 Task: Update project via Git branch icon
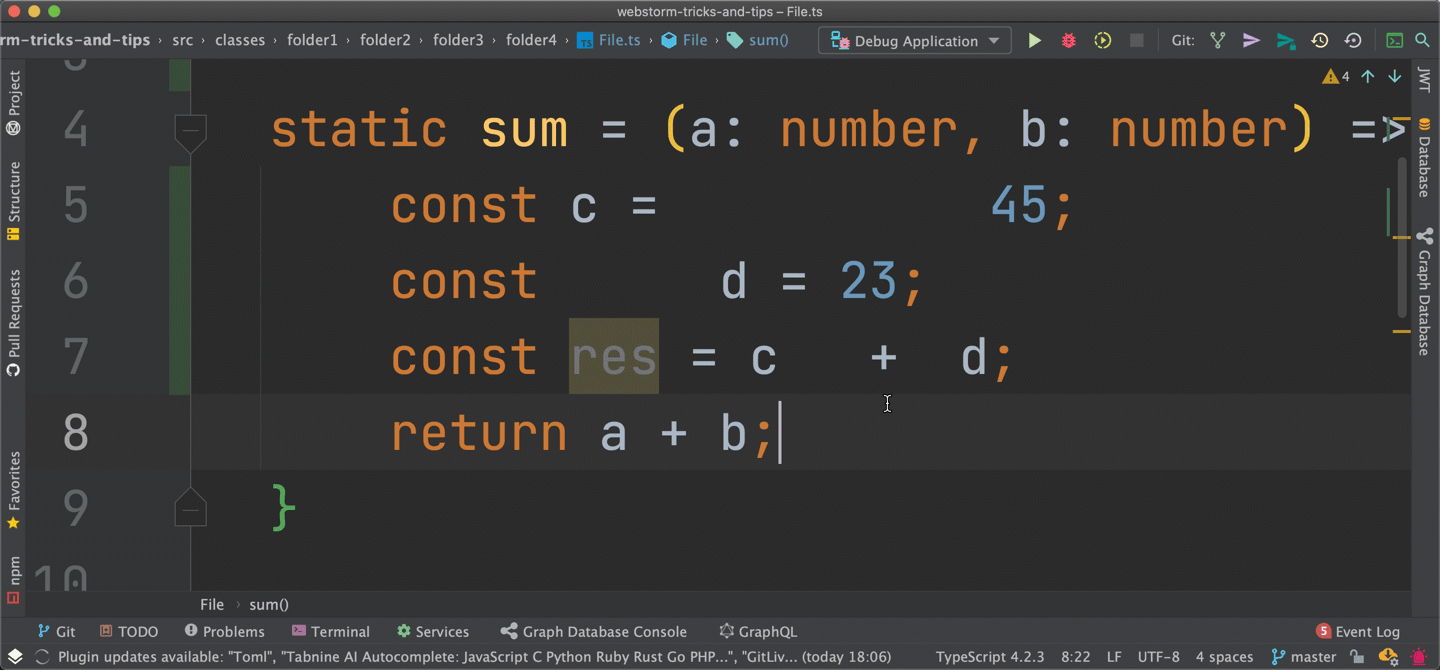click(1218, 41)
